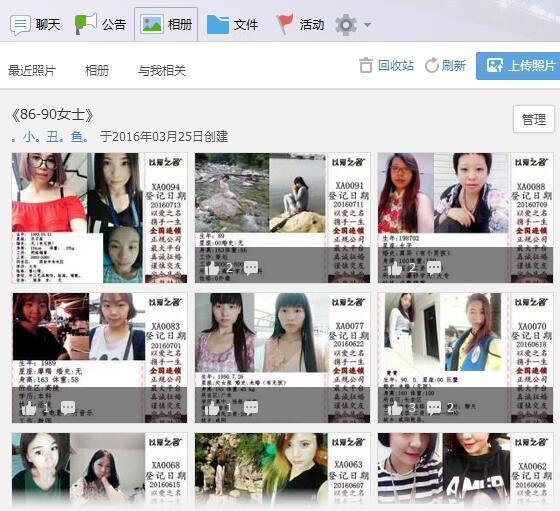Screen dimensions: 560x511
Task: Switch to 相册 sub-tab below toolbar
Action: pos(97,70)
